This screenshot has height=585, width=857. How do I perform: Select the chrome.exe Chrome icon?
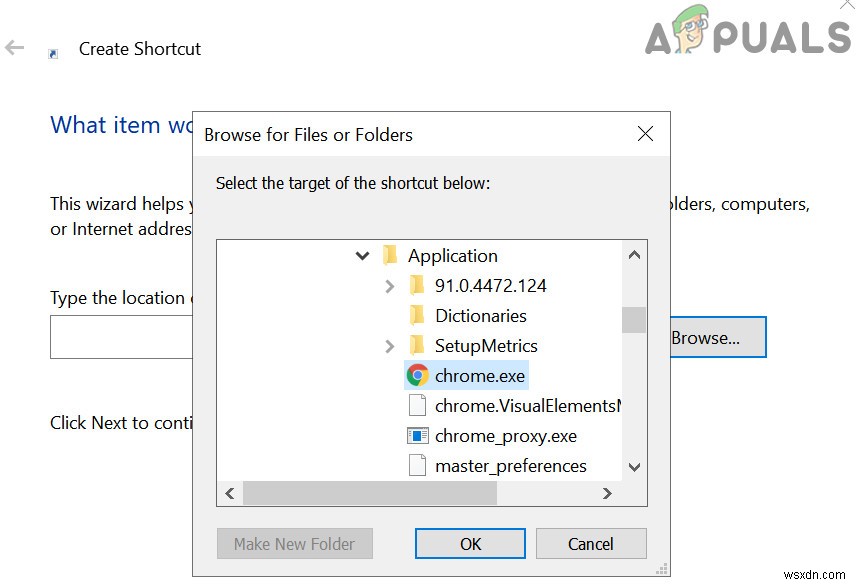tap(419, 374)
